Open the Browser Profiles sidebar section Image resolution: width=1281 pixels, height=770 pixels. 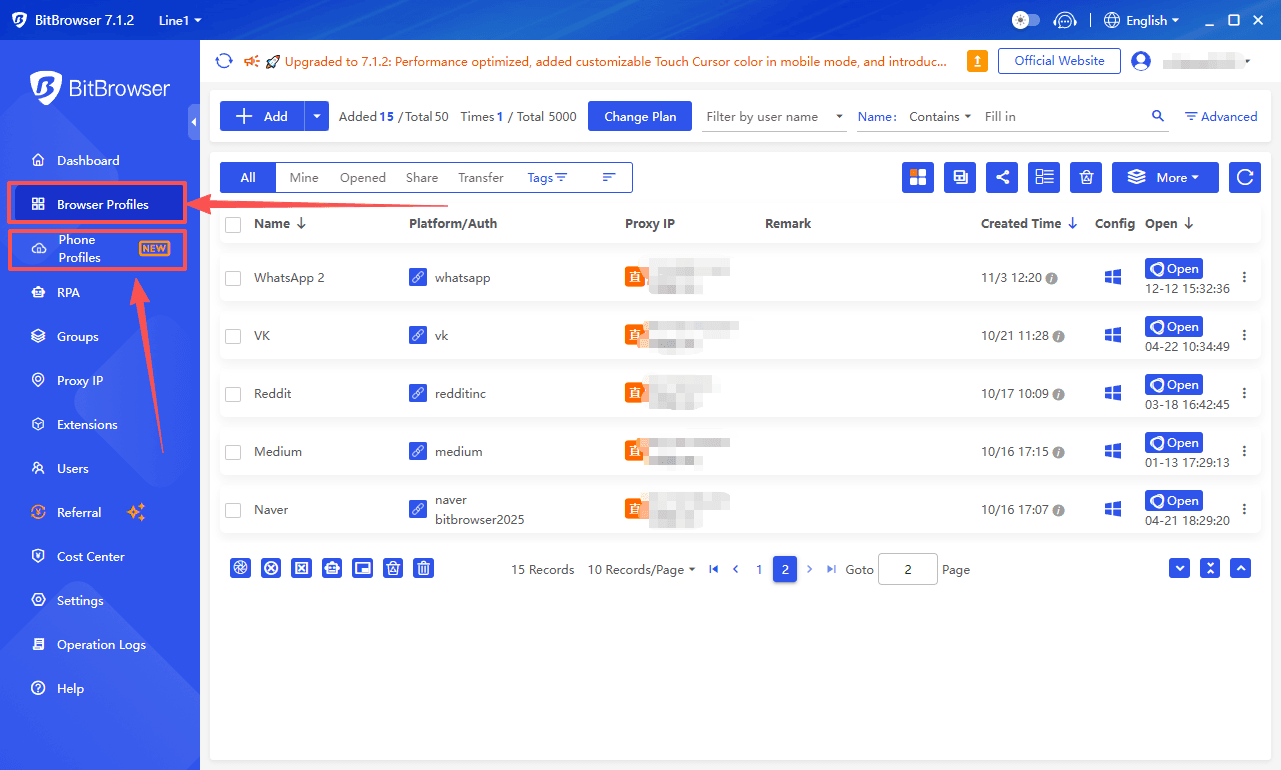click(x=96, y=202)
